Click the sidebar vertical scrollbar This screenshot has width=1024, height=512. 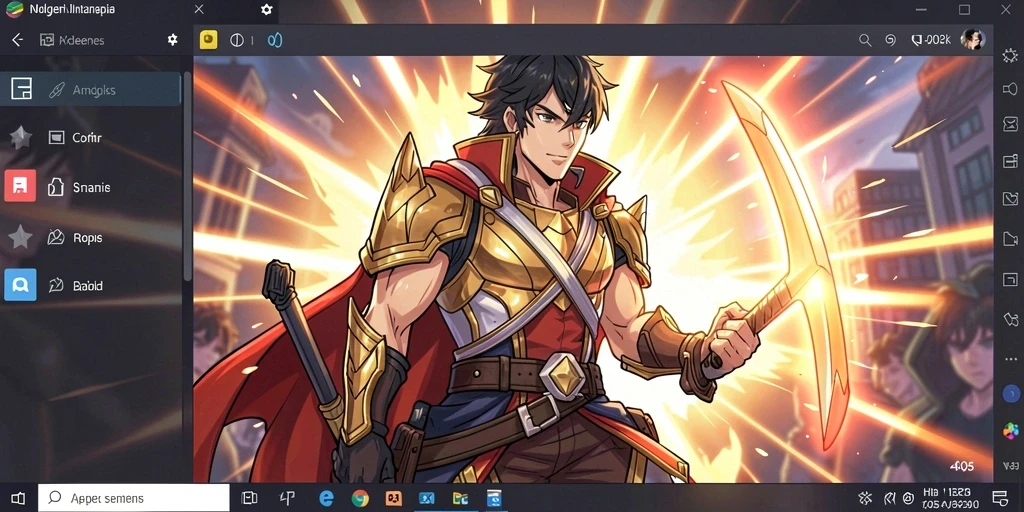[187, 176]
